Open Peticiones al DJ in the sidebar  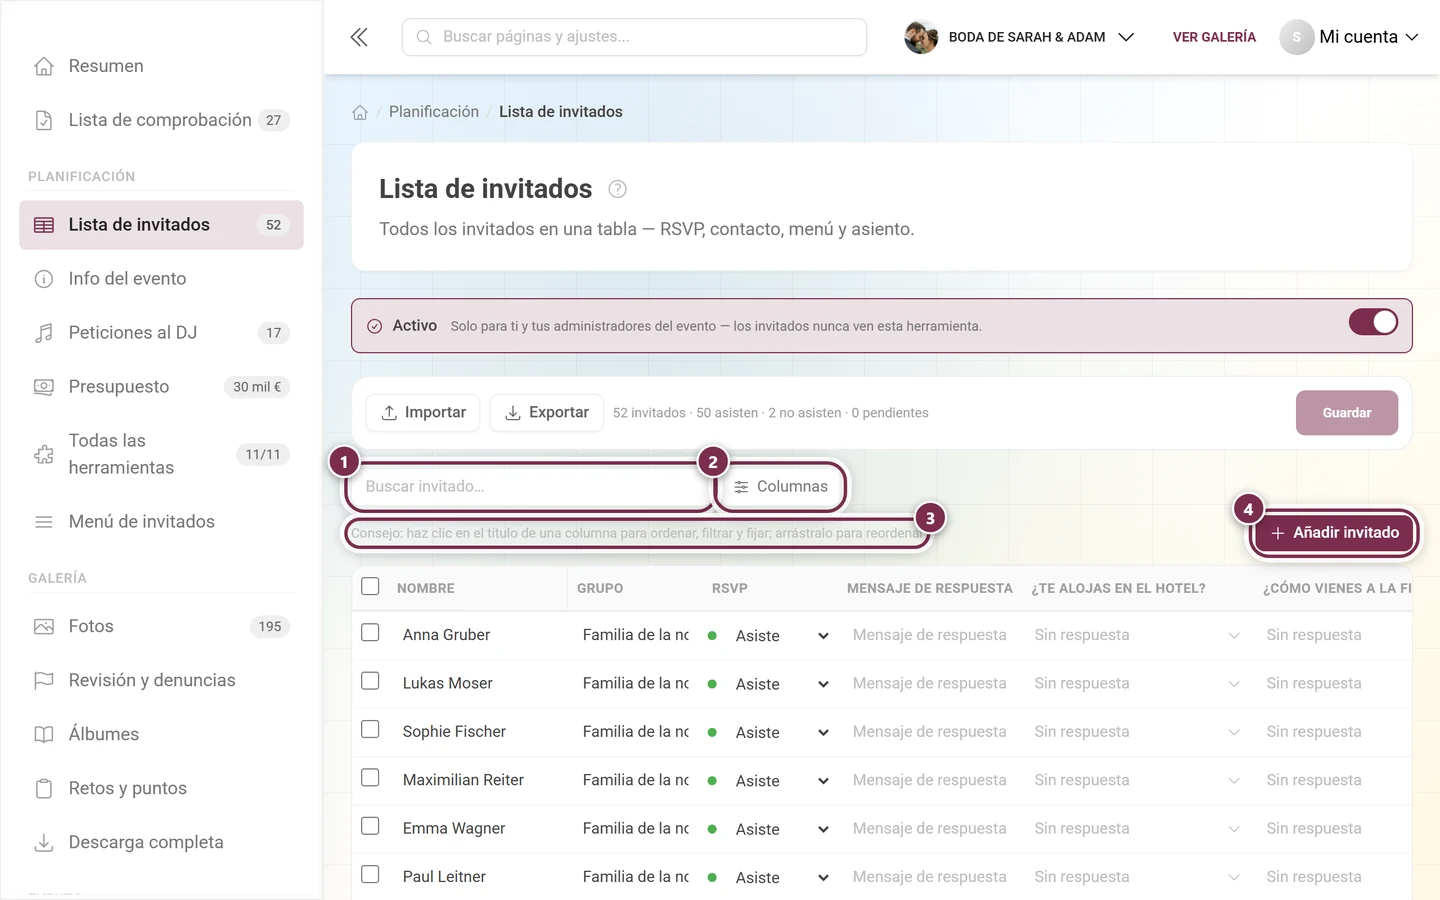click(161, 333)
